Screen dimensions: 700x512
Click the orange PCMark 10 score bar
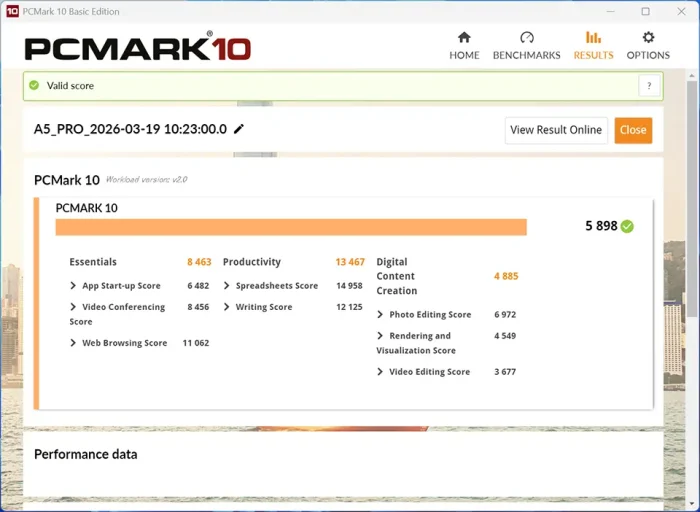click(x=290, y=227)
